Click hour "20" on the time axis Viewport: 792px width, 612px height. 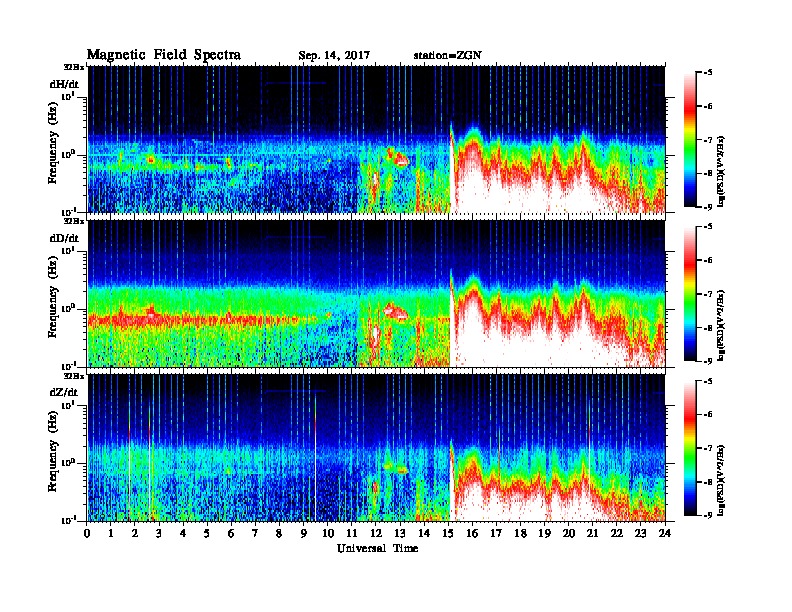tap(569, 533)
